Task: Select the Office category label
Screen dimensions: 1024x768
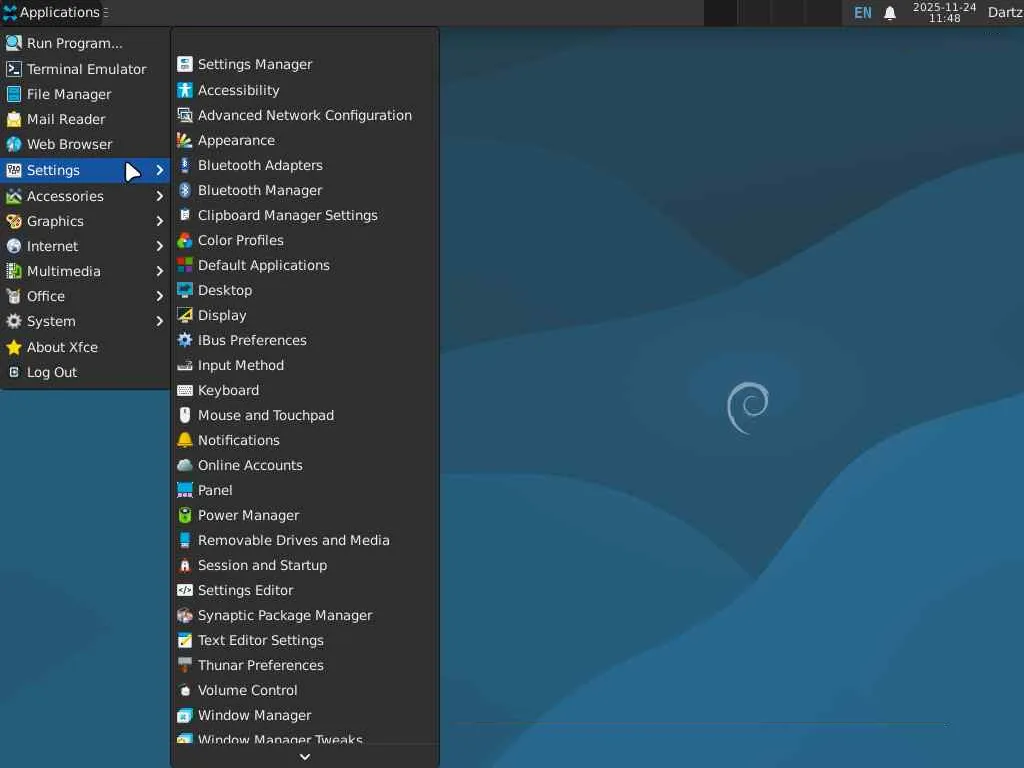Action: pos(46,296)
